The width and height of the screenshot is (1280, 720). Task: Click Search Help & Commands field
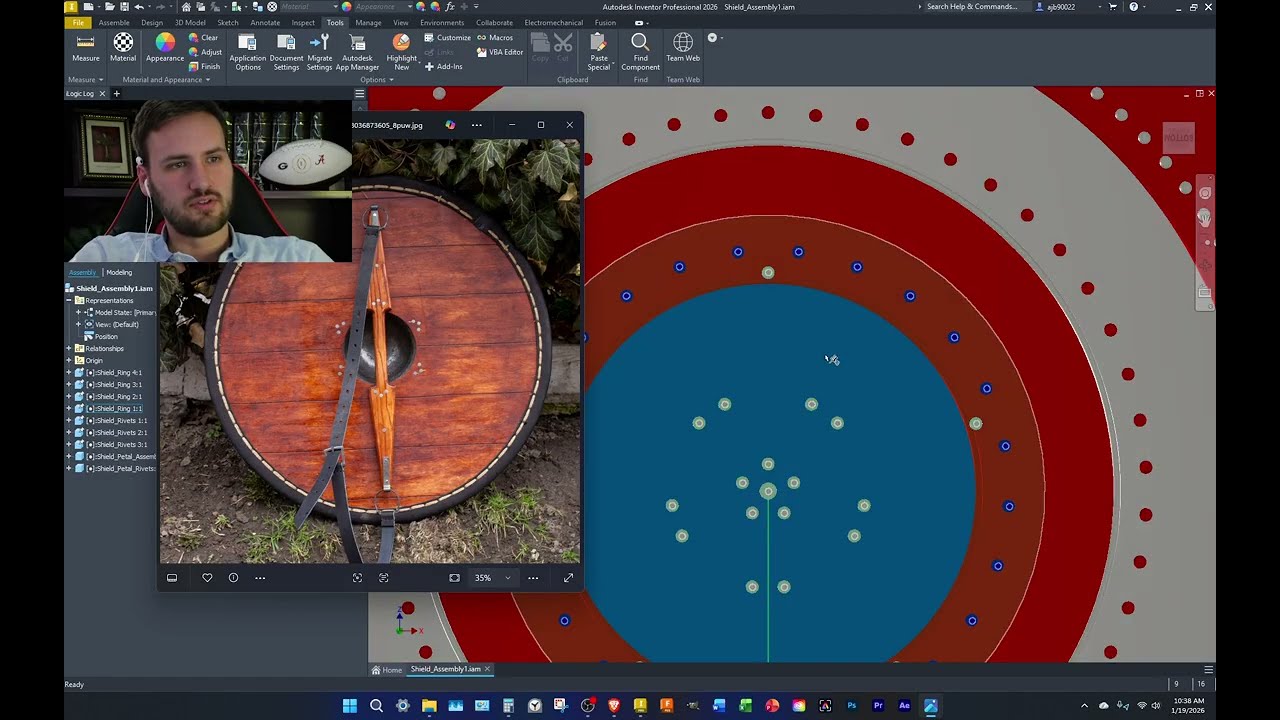pos(972,7)
